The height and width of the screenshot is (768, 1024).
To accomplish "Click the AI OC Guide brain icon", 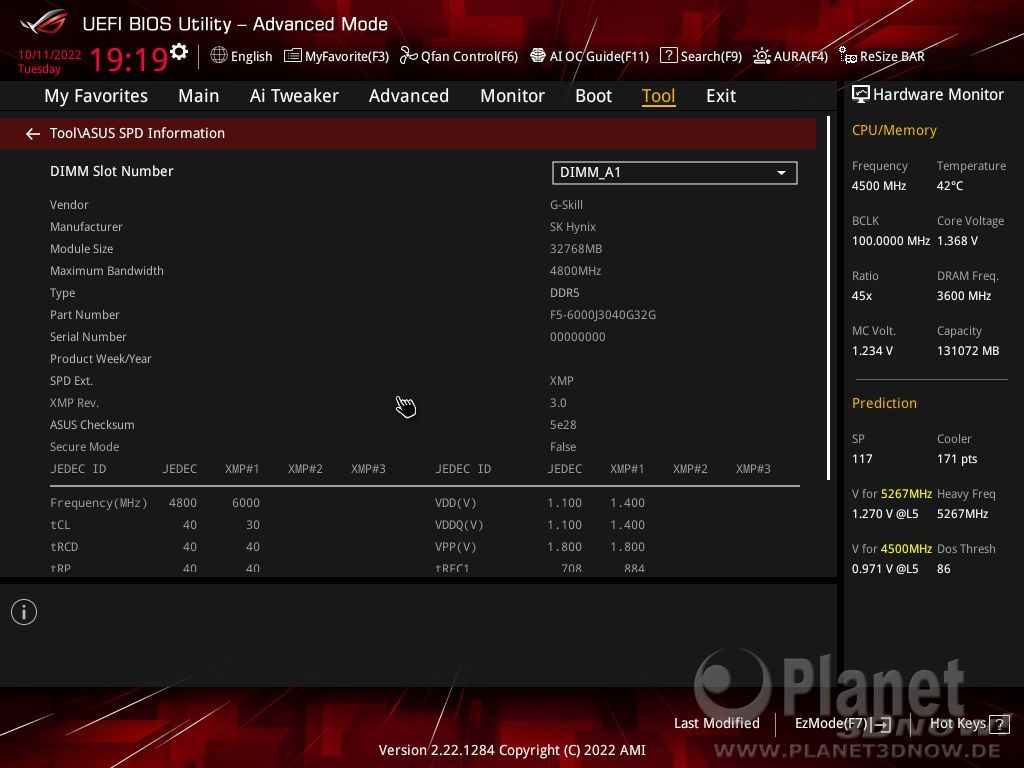I will coord(537,56).
